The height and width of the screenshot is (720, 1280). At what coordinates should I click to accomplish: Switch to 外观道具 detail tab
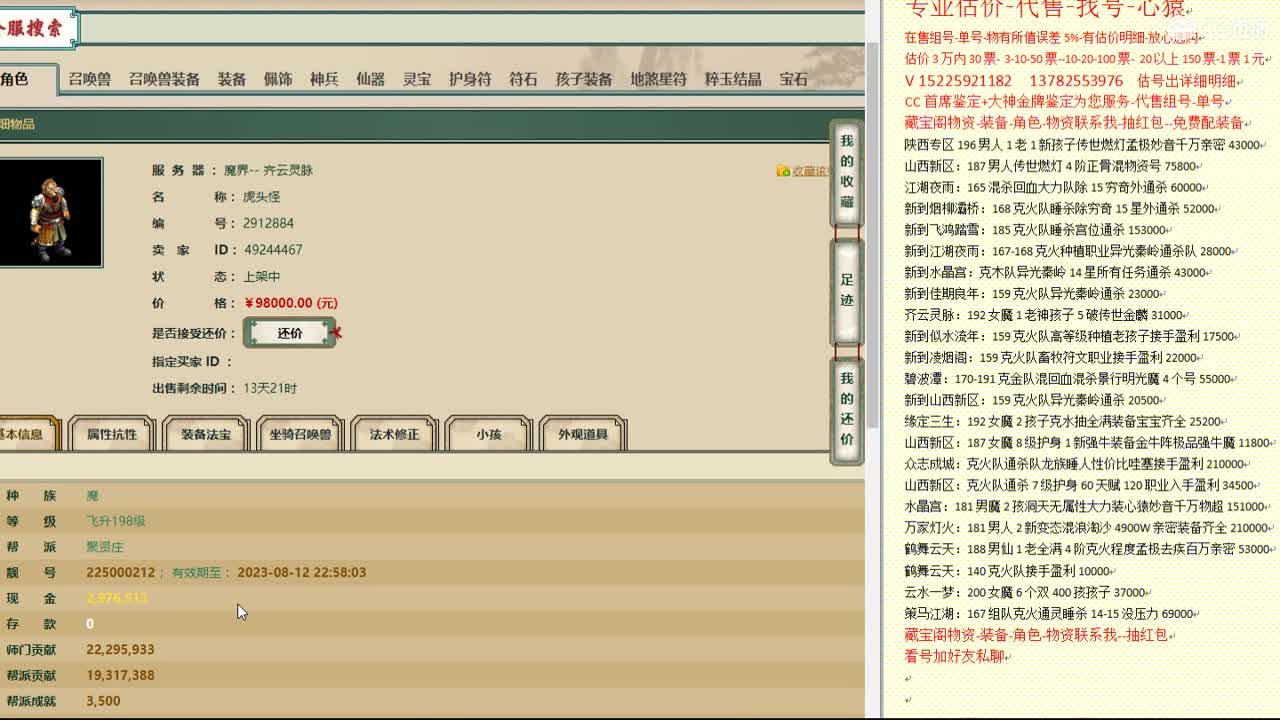583,434
